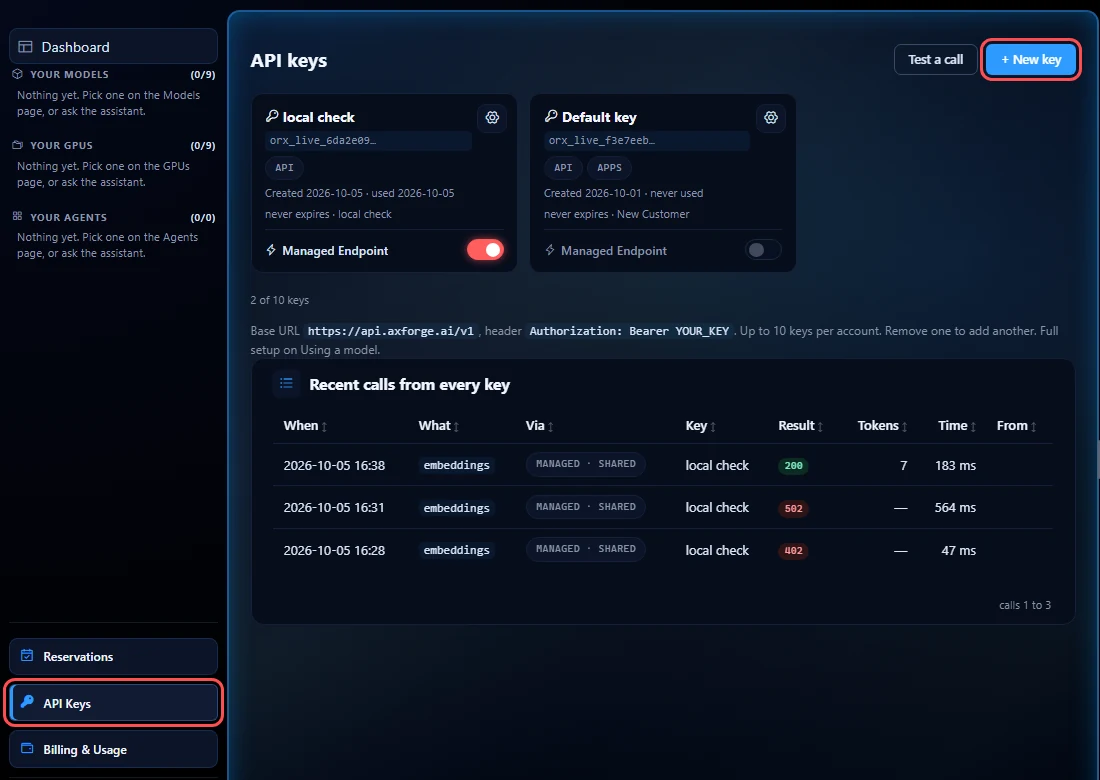Click the Test a call button
The height and width of the screenshot is (780, 1100).
coord(935,60)
